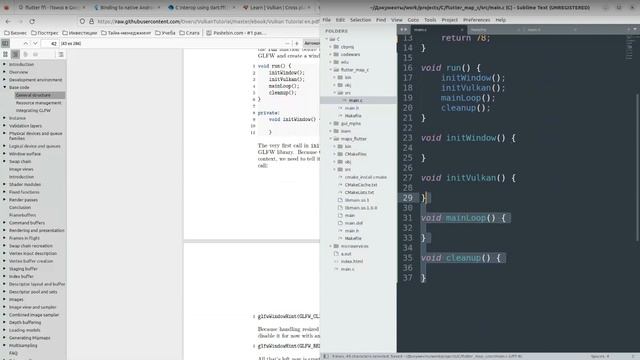Open Resource management outline item

click(38, 103)
